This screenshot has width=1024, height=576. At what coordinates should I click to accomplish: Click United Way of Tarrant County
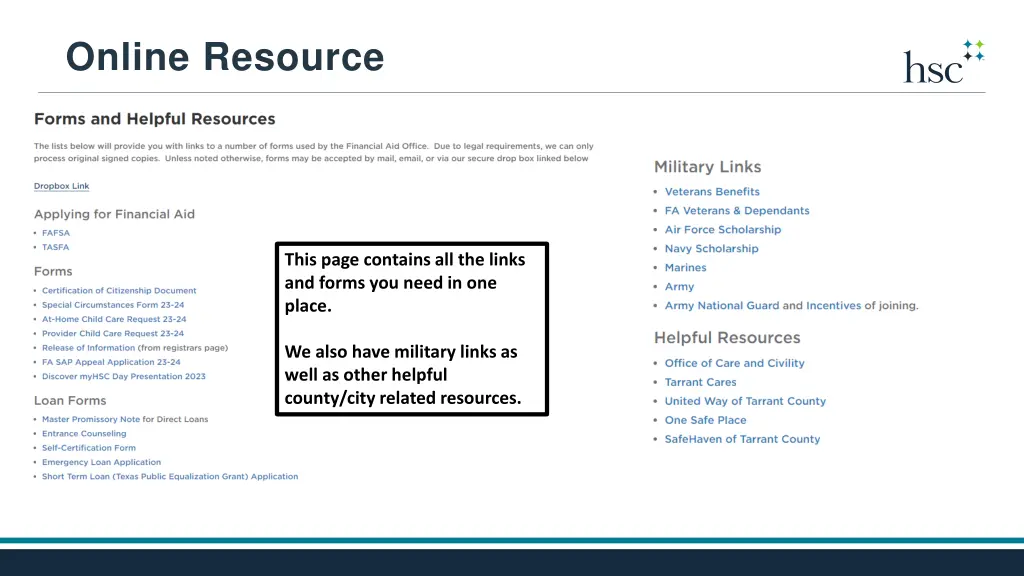(745, 400)
